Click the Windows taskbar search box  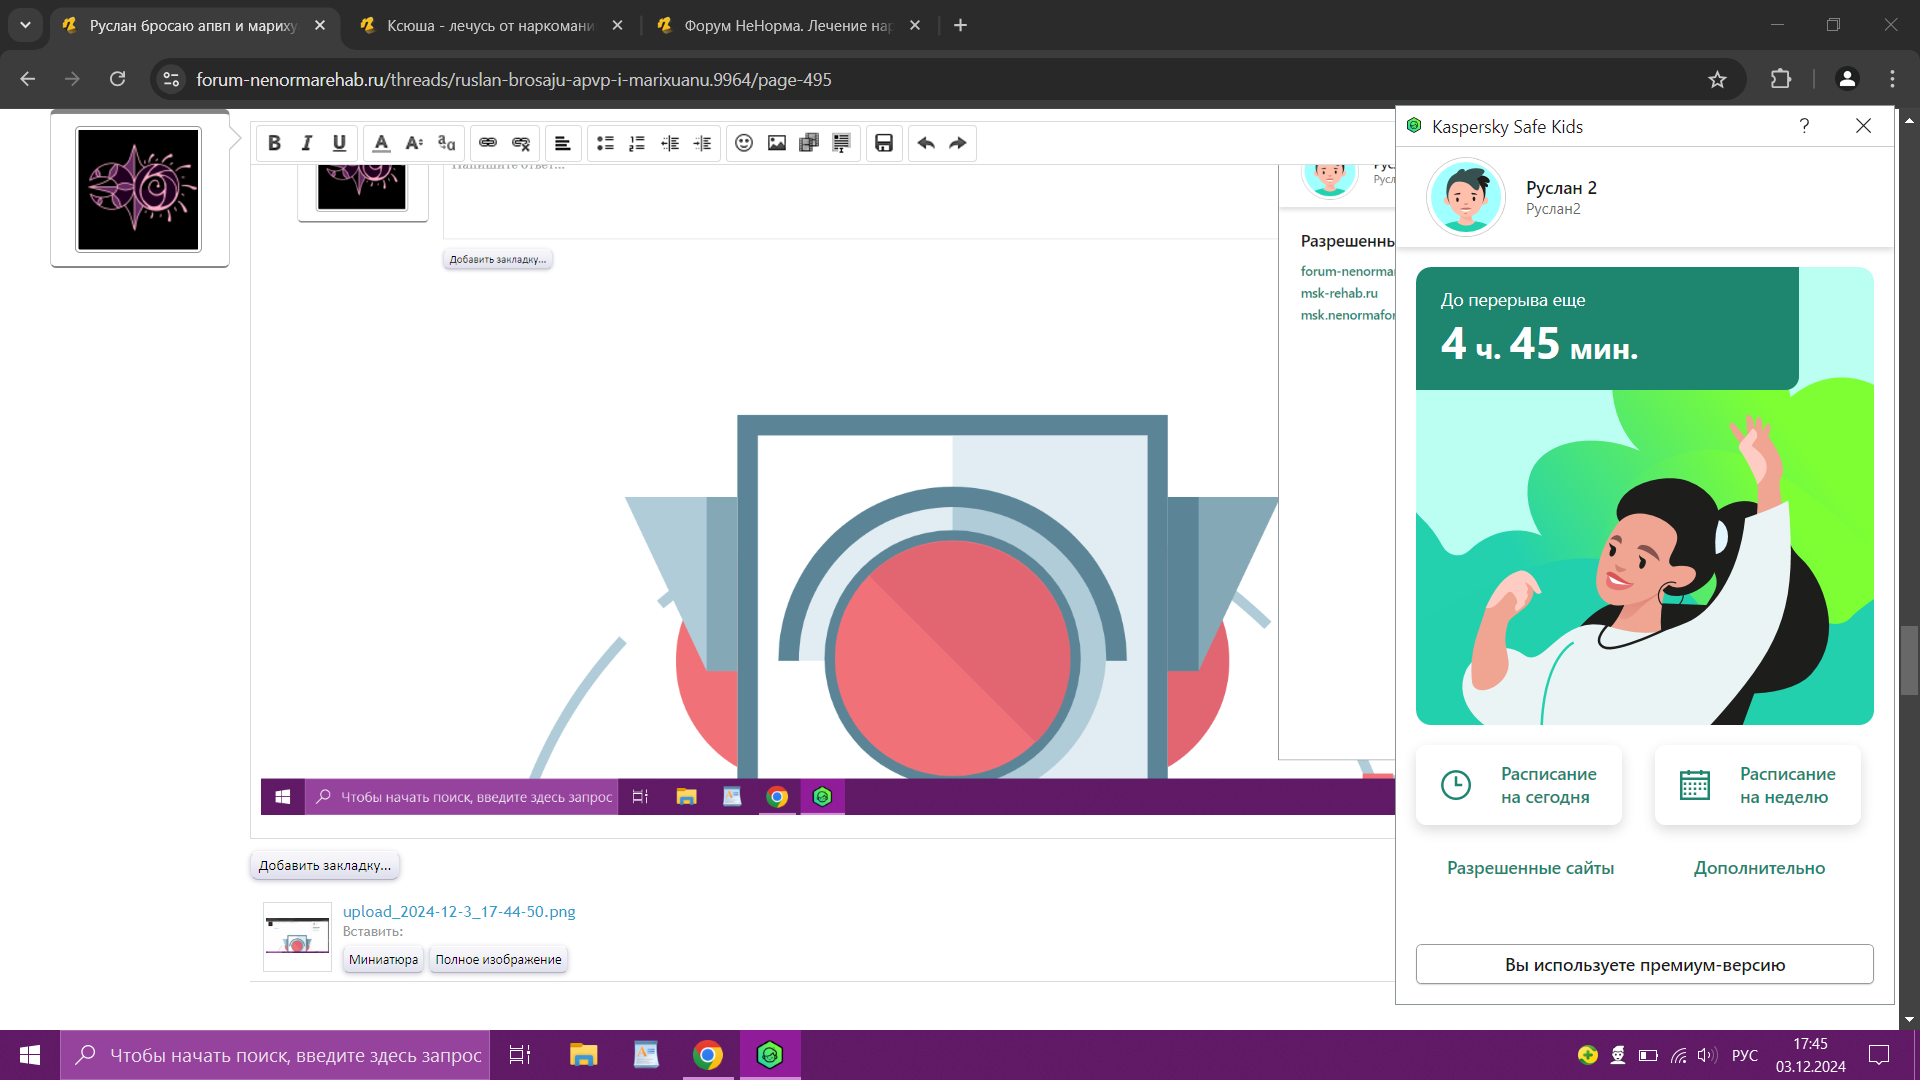point(275,1055)
